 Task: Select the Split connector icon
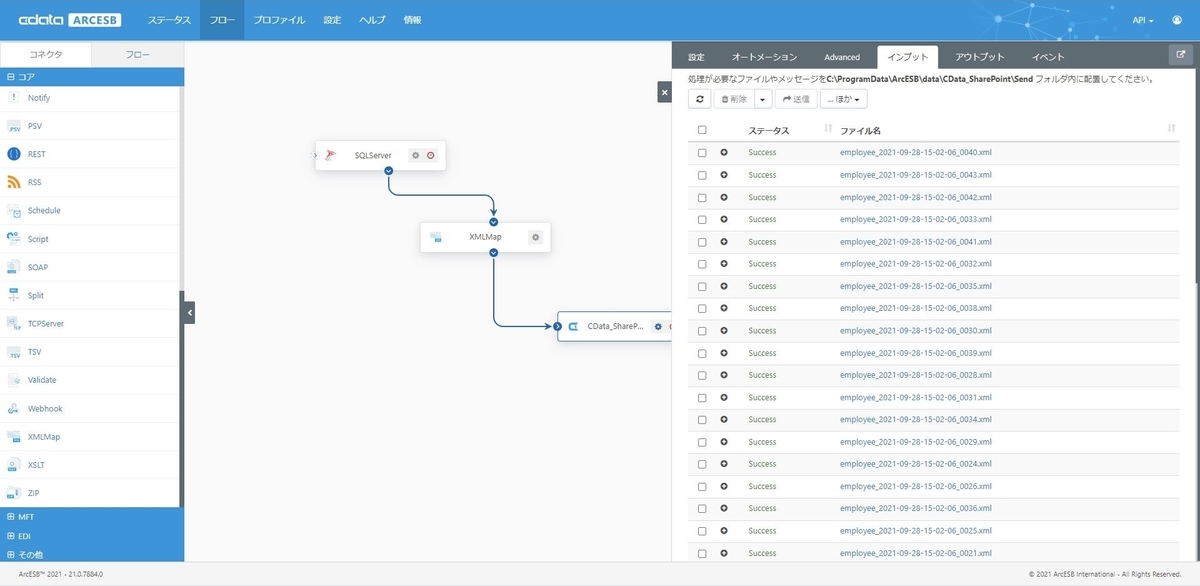(14, 295)
